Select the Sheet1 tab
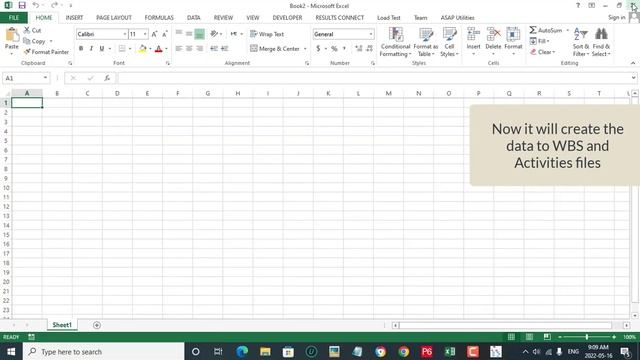 62,325
